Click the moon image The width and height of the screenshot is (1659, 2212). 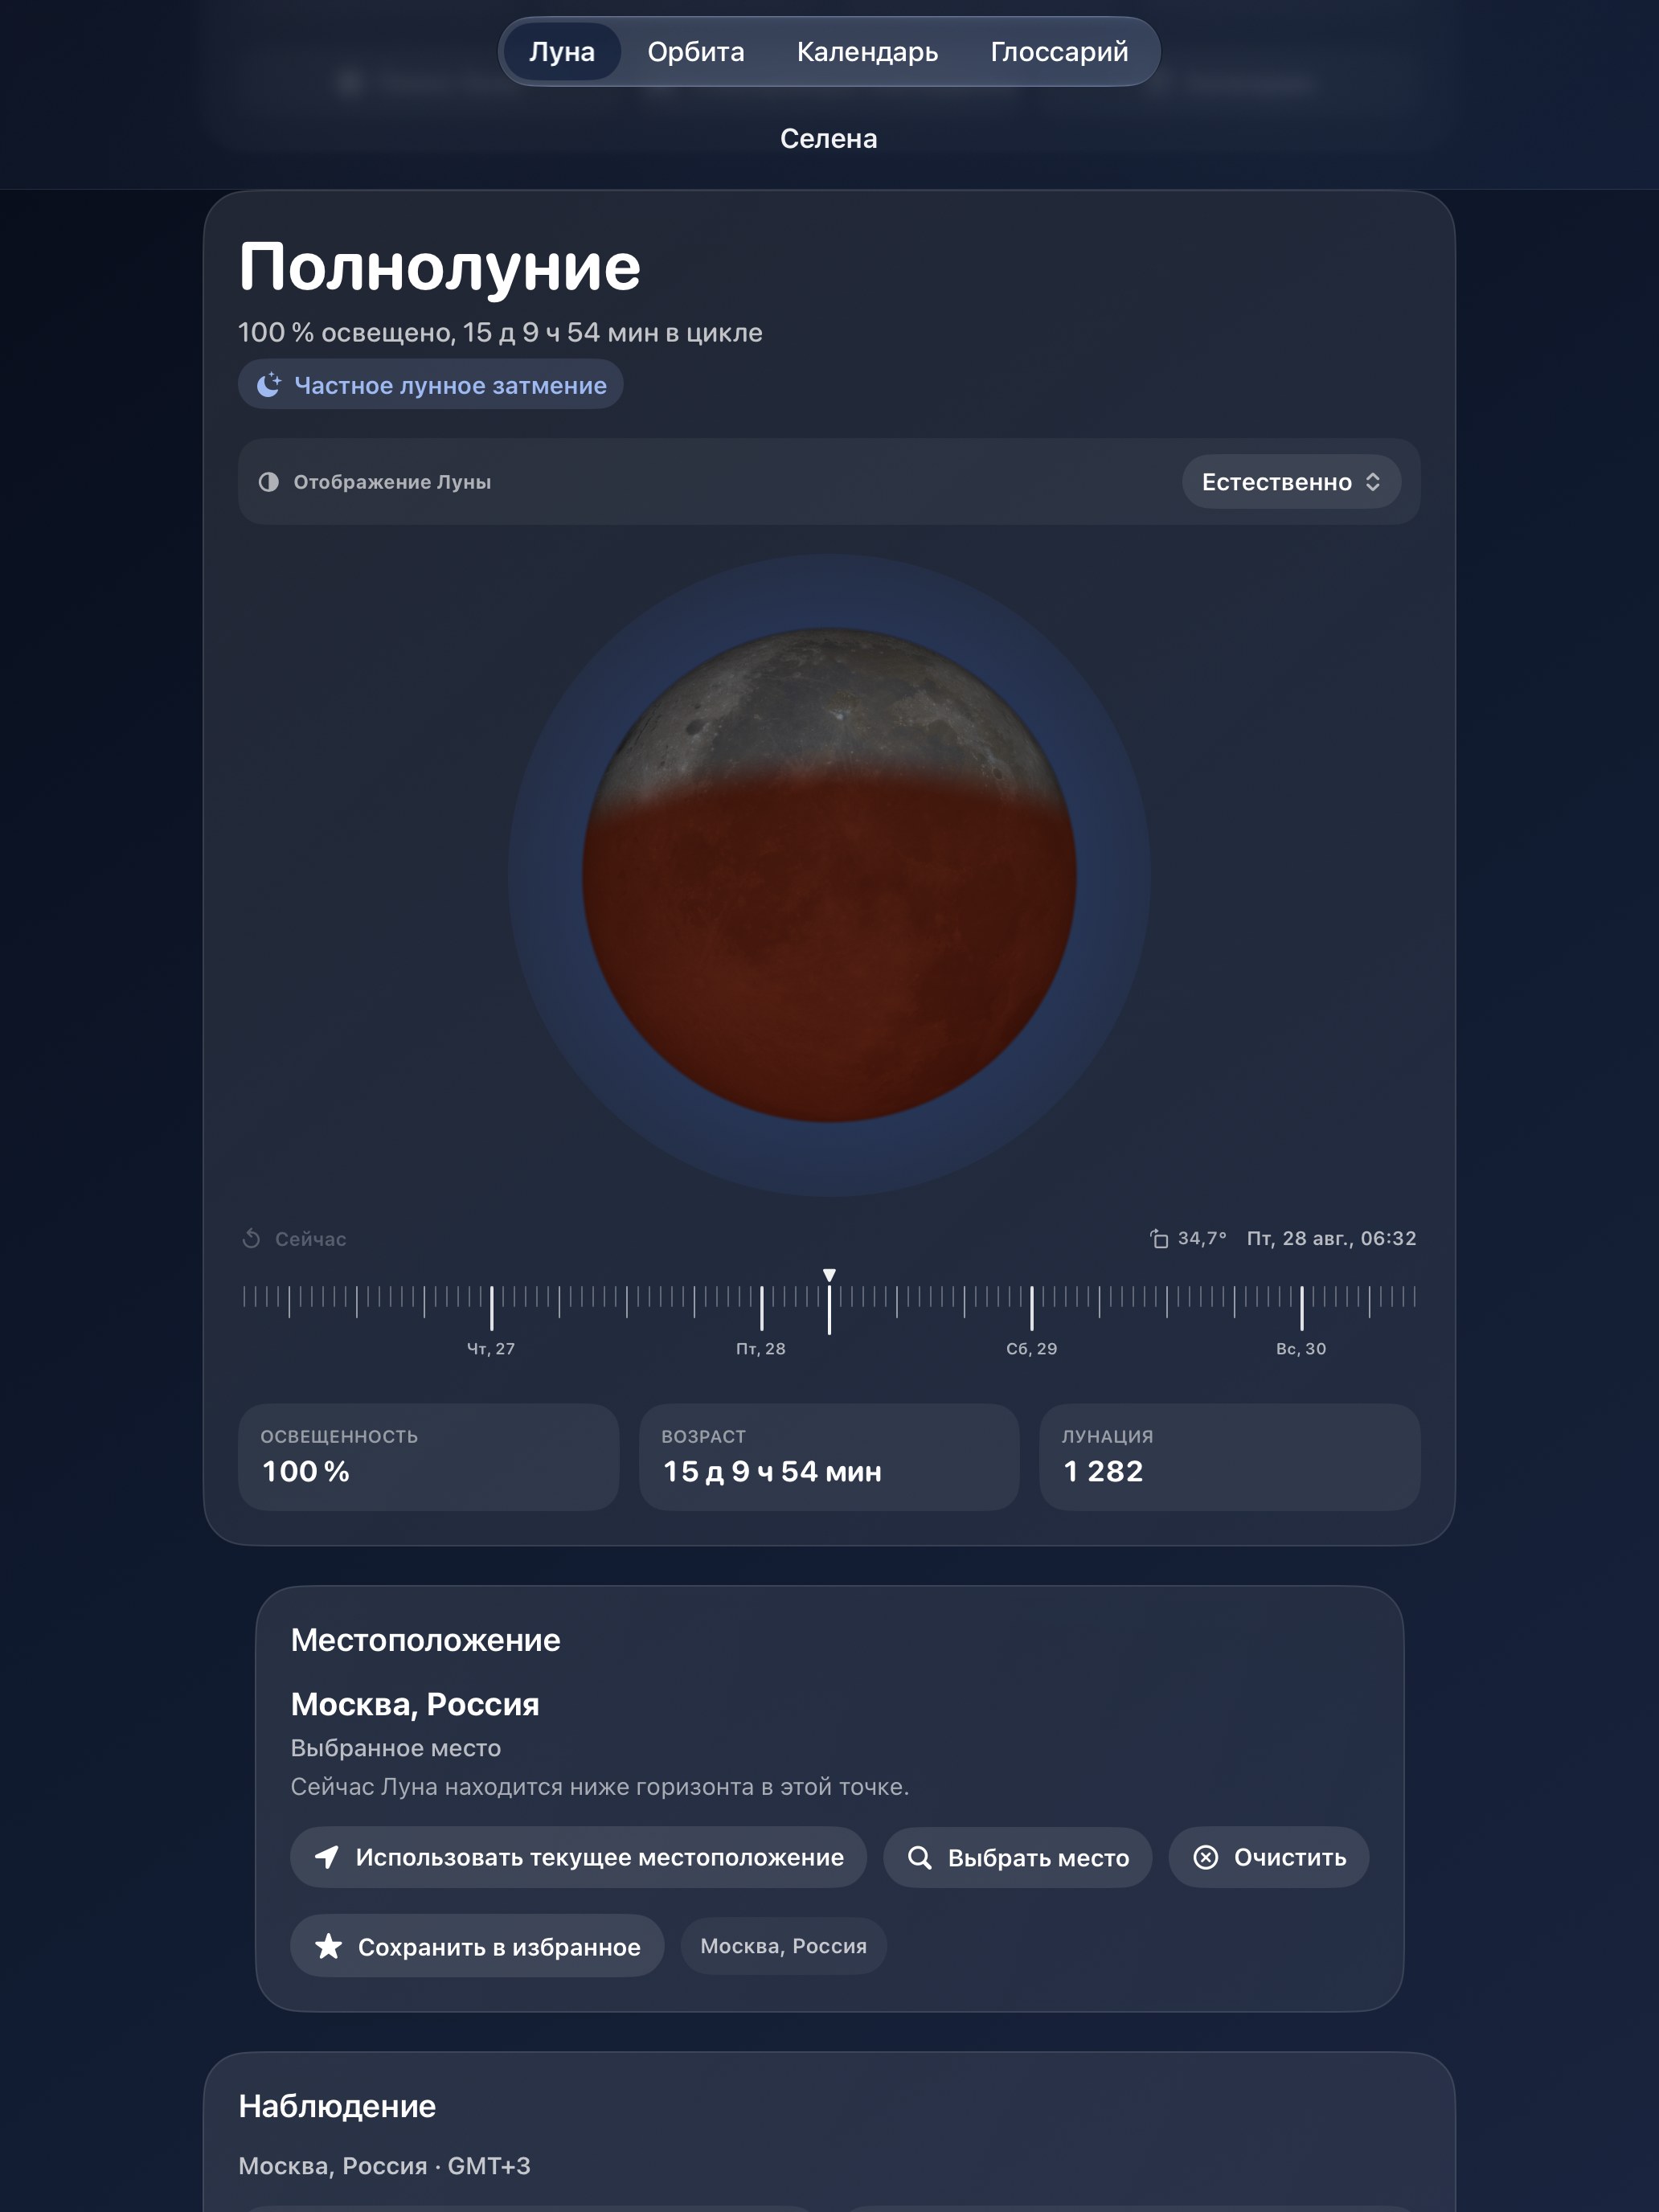pyautogui.click(x=829, y=875)
